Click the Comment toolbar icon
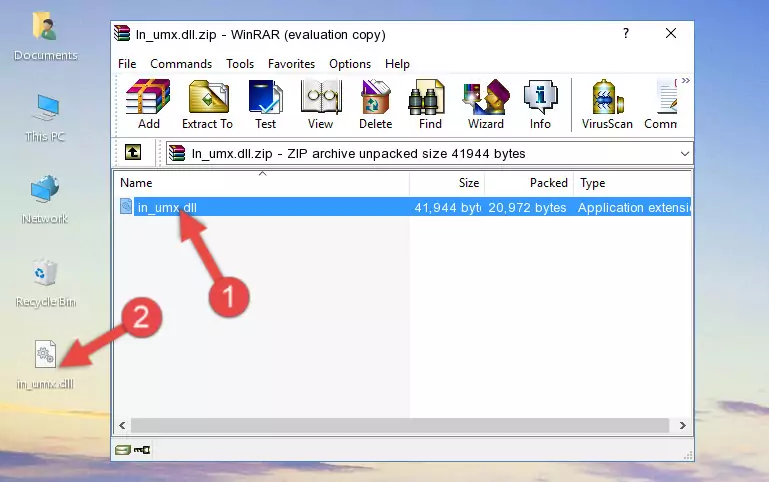 point(661,104)
